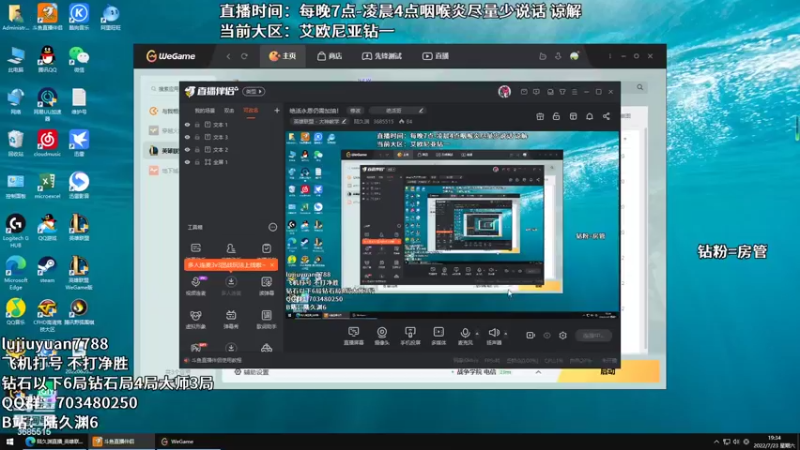Click the person-shaped toolbox icon
Image resolution: width=800 pixels, height=450 pixels.
[x=231, y=248]
